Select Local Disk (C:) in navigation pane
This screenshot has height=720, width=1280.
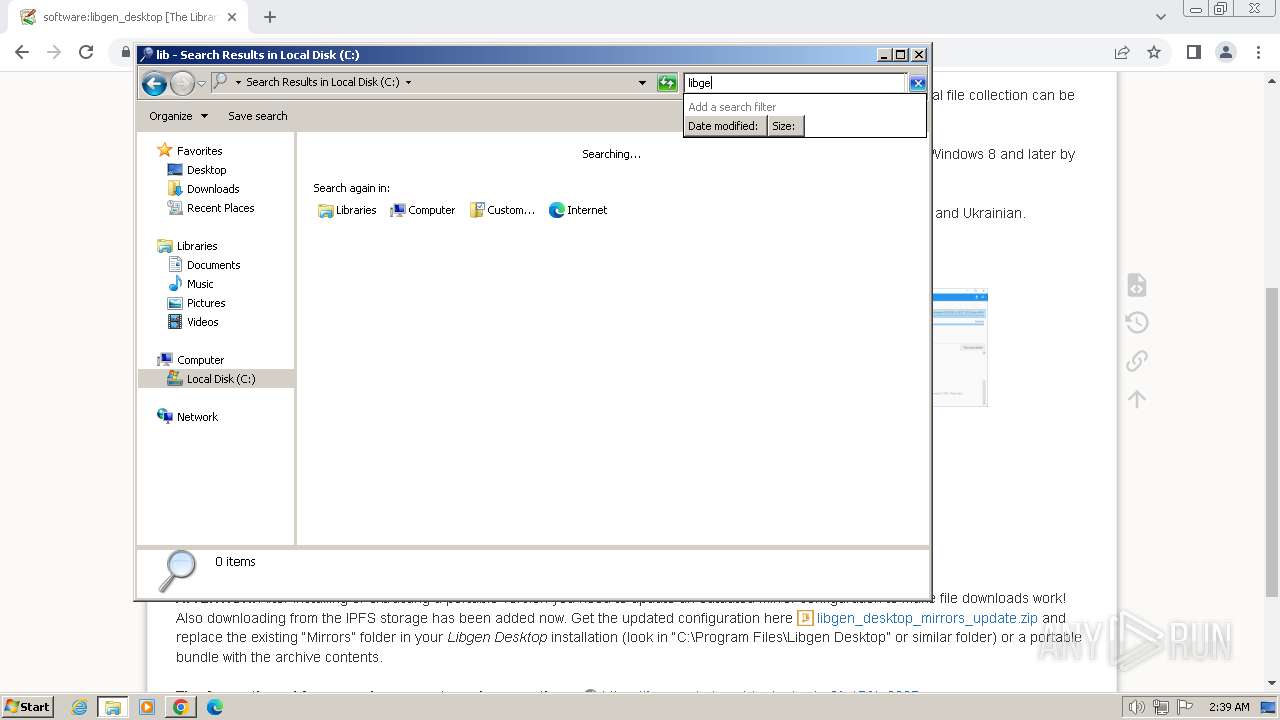220,379
